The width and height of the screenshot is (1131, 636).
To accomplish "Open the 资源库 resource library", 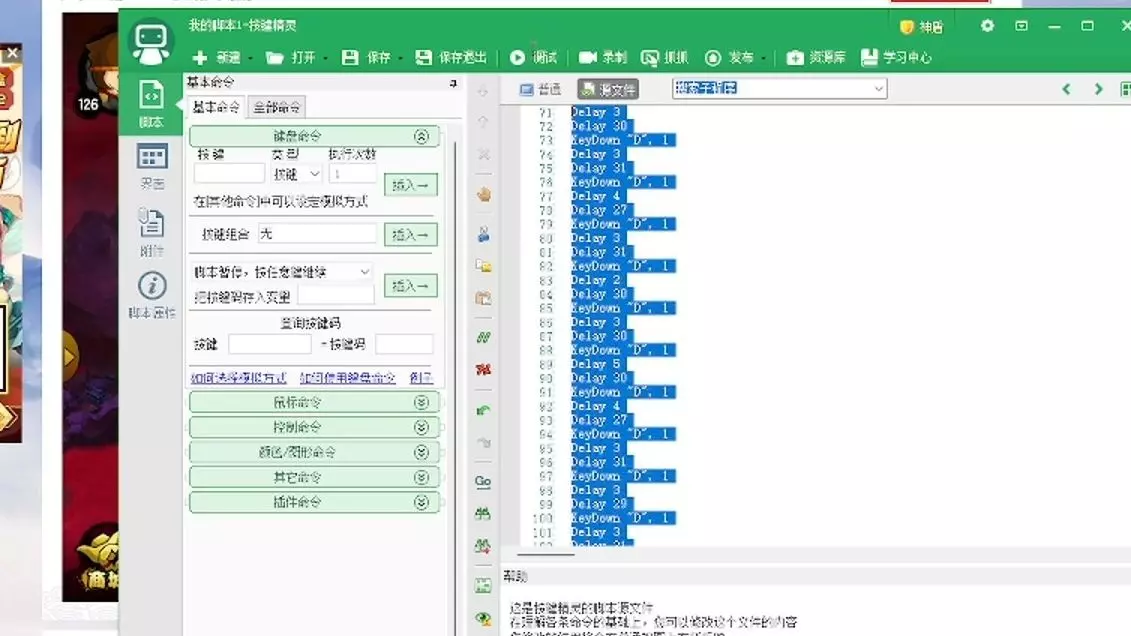I will [816, 58].
